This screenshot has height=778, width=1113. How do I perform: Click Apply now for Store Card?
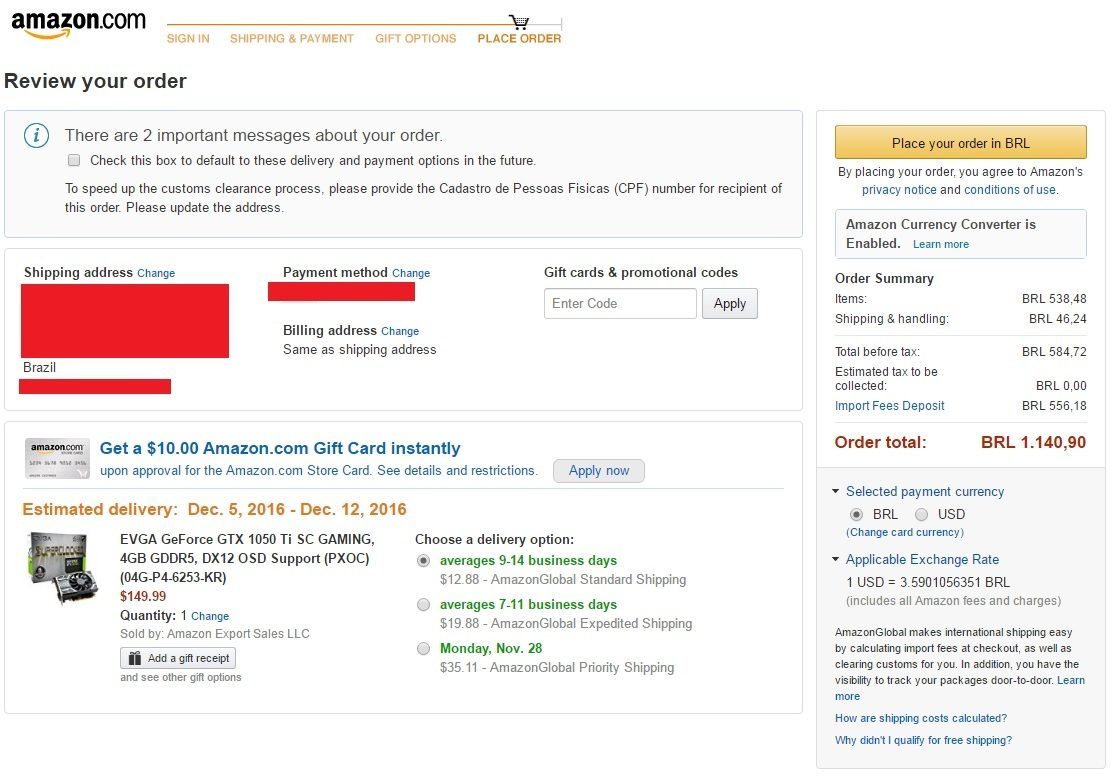coord(598,471)
